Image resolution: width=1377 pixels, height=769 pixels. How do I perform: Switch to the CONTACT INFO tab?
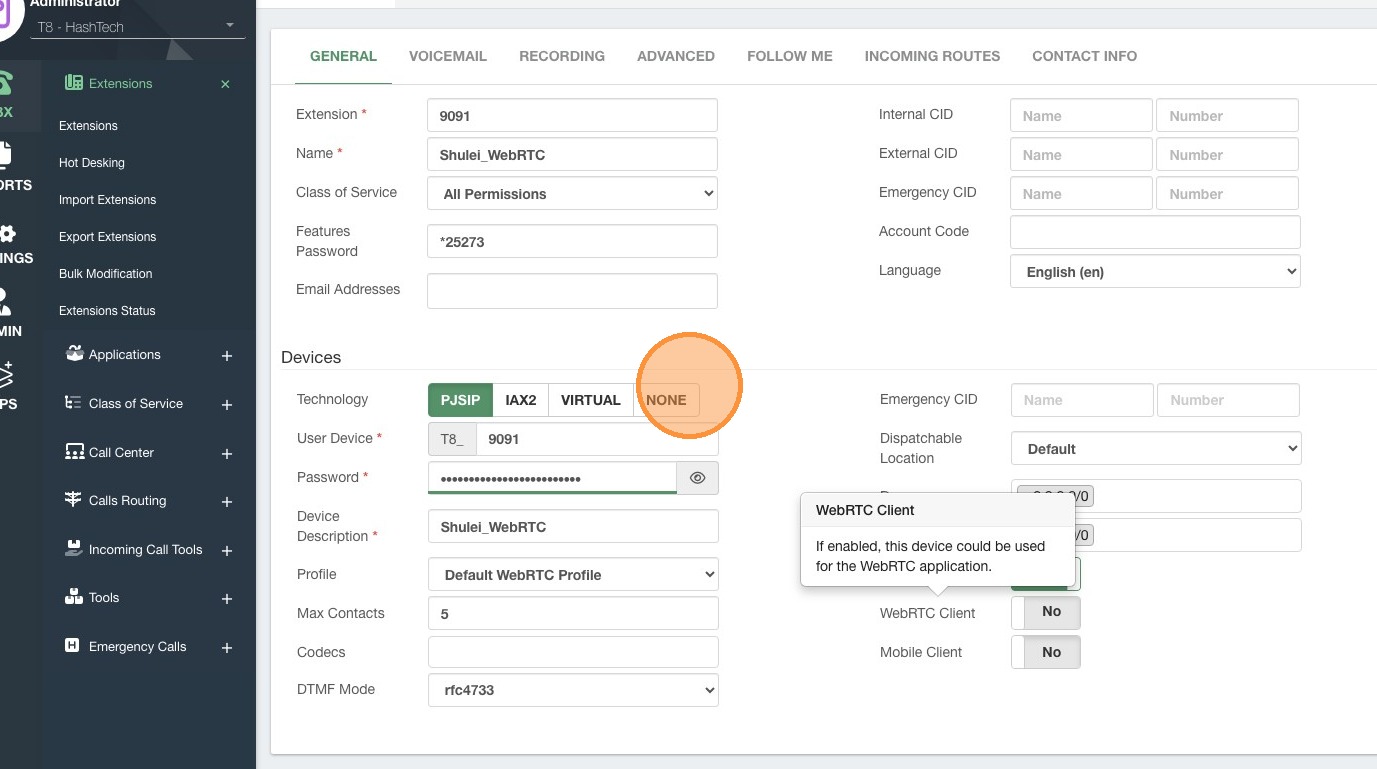(x=1084, y=56)
